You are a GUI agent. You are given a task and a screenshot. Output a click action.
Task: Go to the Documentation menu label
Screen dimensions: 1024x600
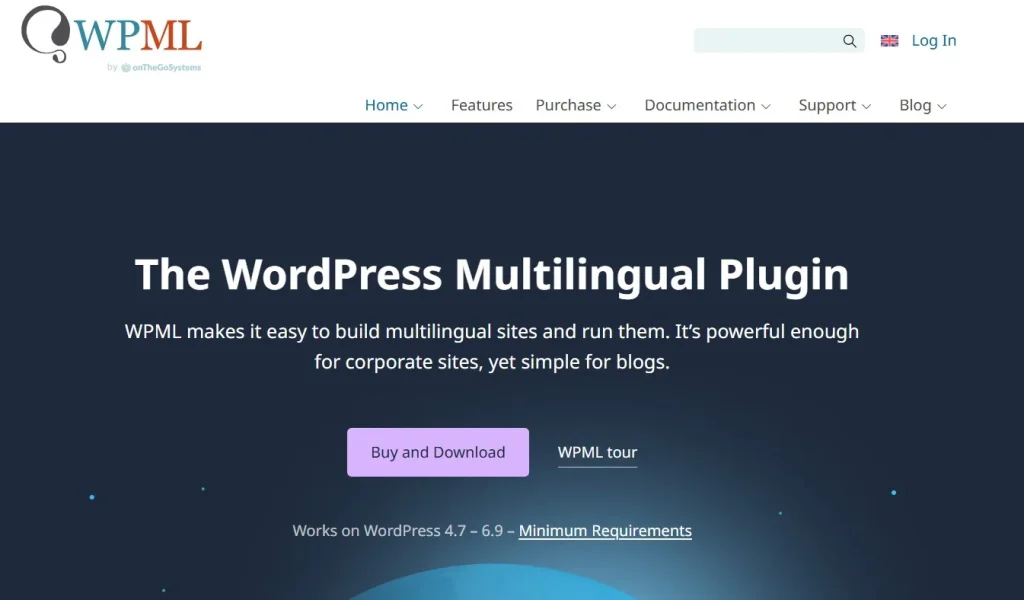699,105
